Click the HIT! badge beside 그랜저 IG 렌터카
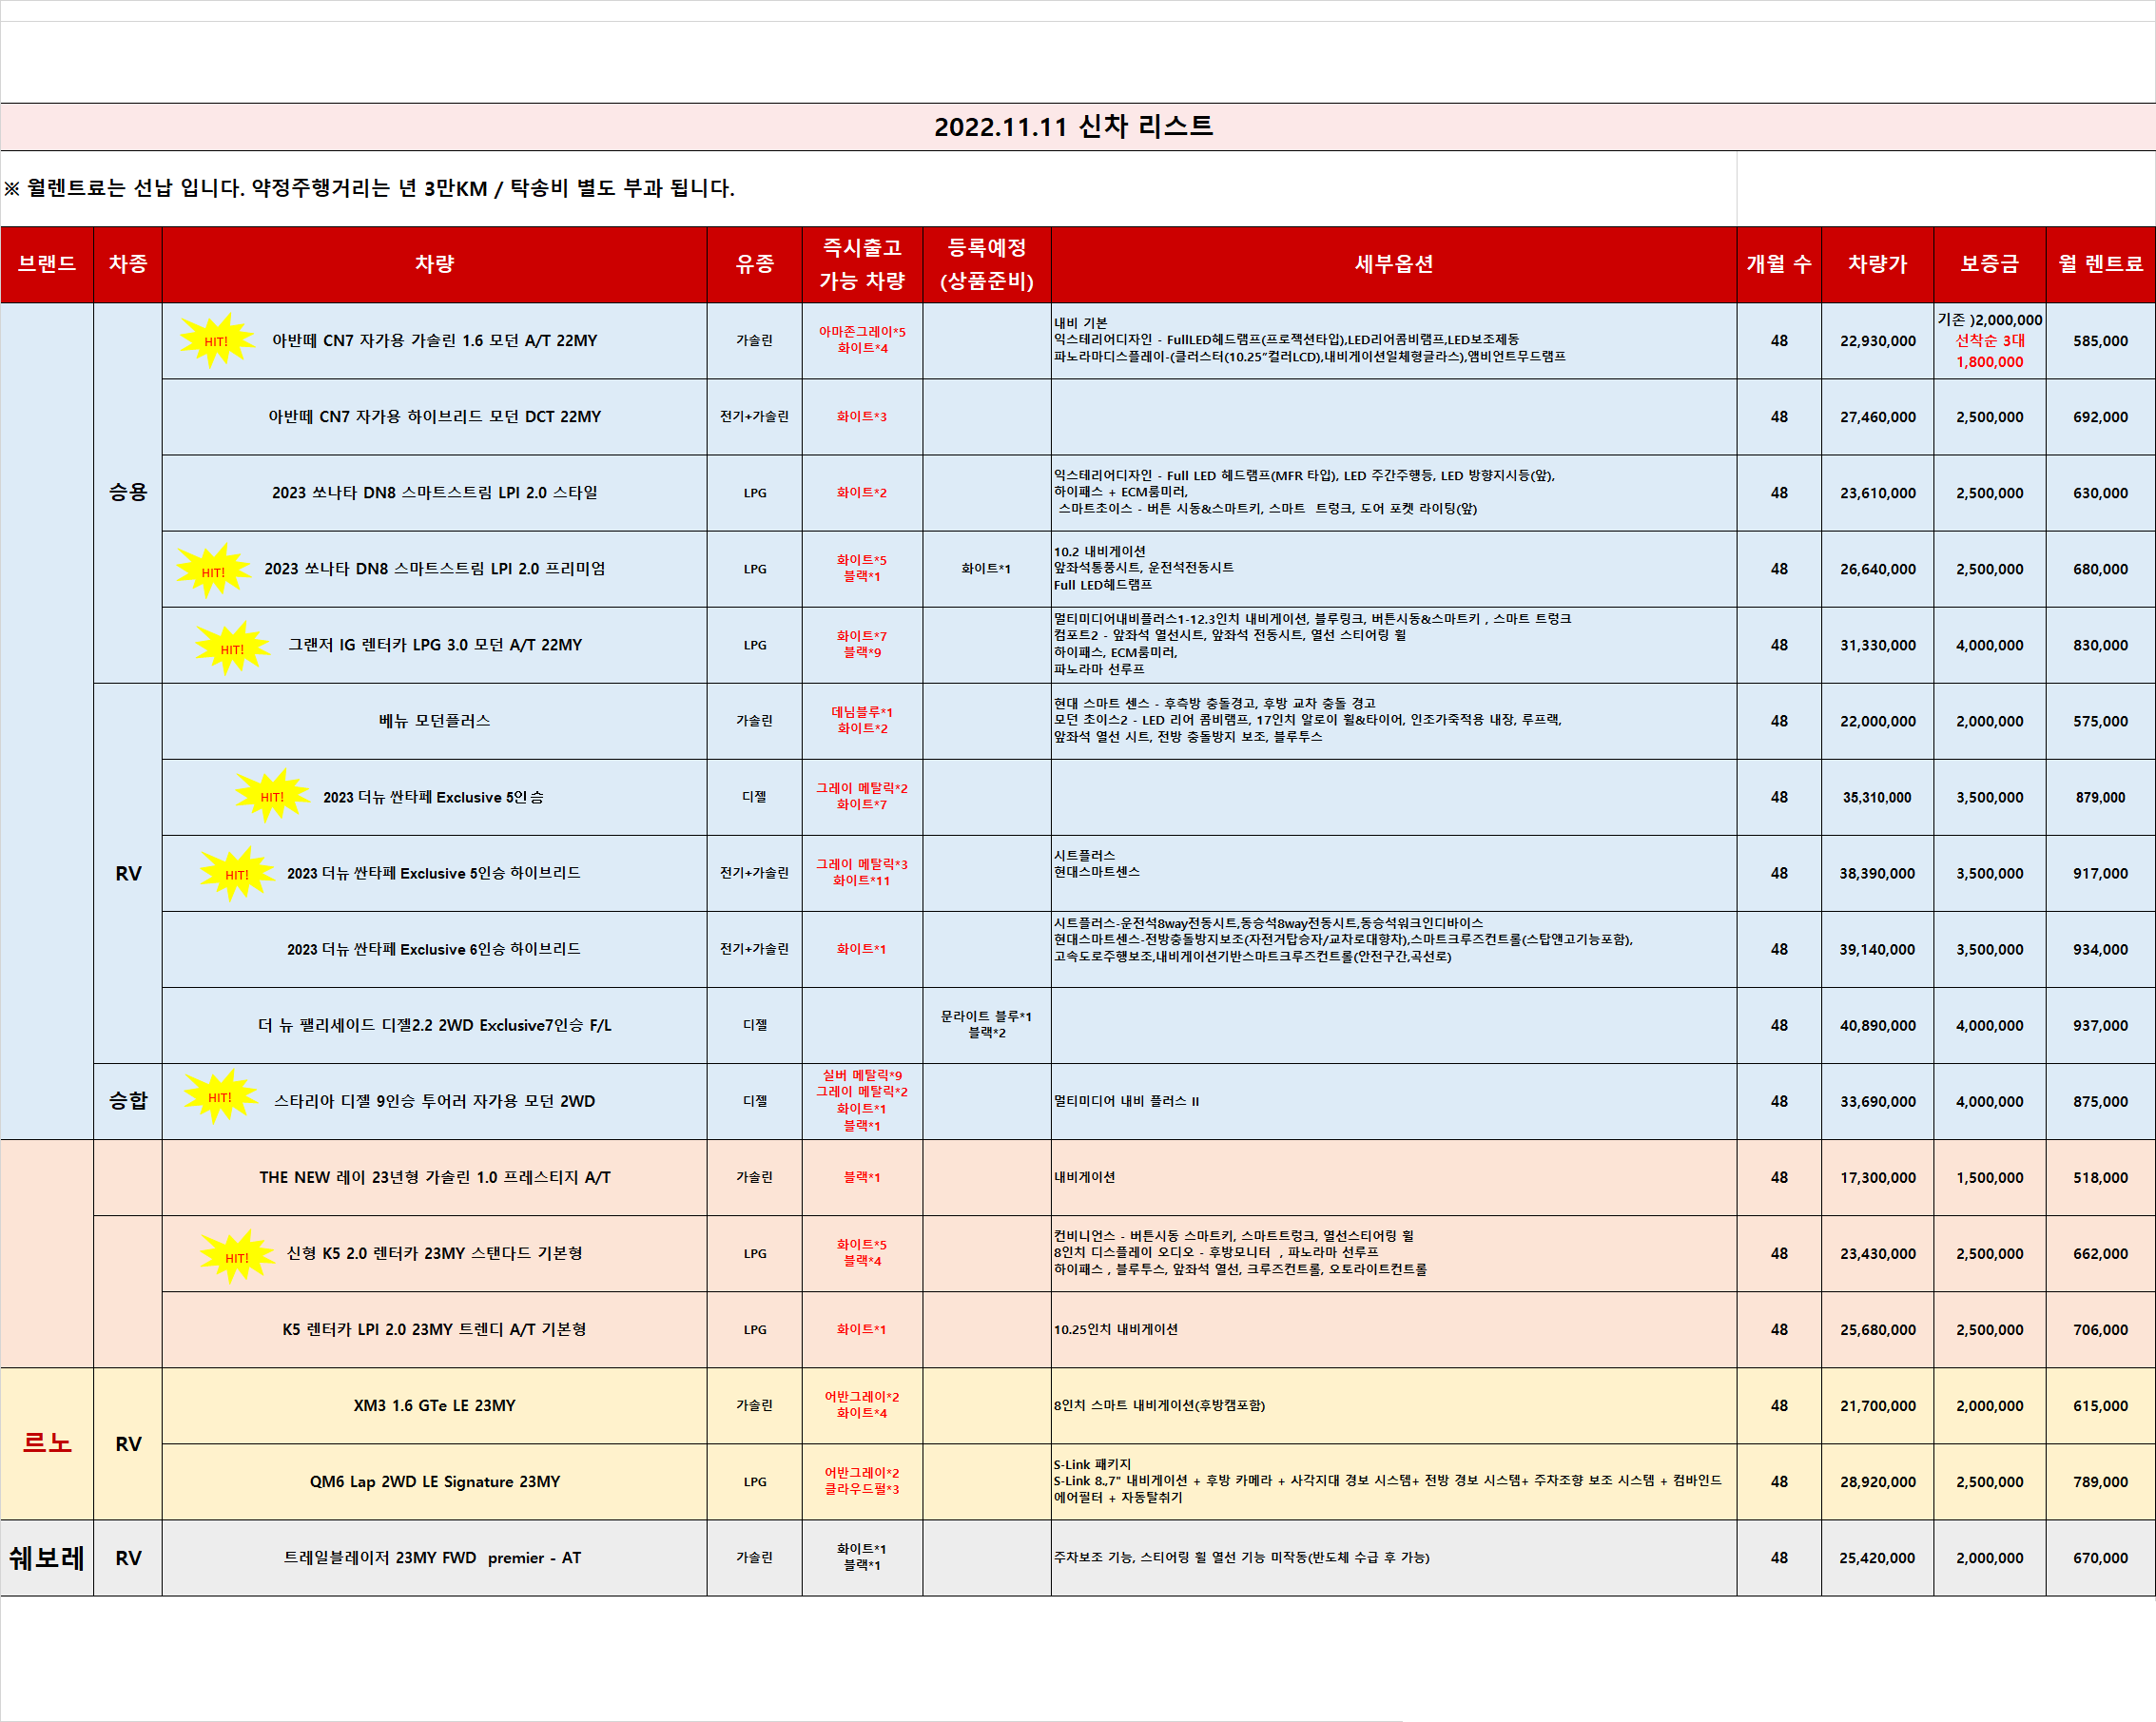Viewport: 2156px width, 1722px height. tap(232, 648)
